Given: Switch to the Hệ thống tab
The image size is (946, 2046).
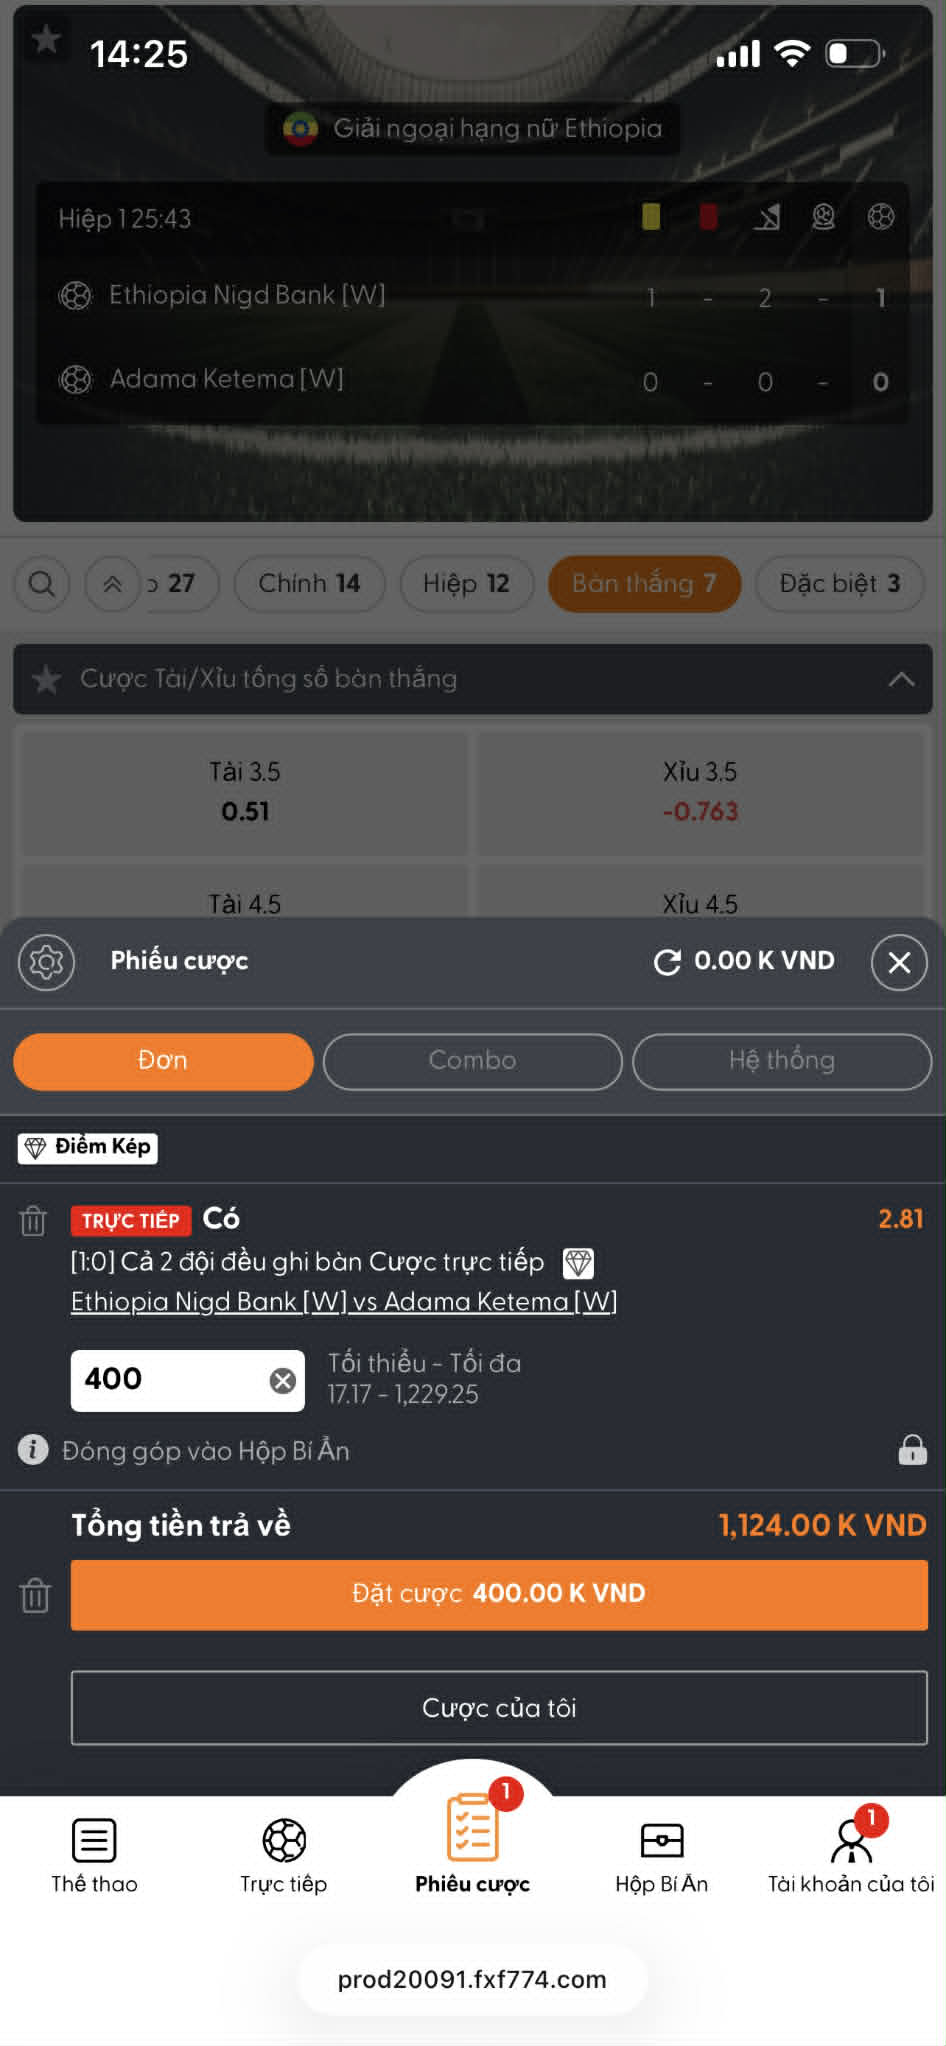Looking at the screenshot, I should click(782, 1061).
